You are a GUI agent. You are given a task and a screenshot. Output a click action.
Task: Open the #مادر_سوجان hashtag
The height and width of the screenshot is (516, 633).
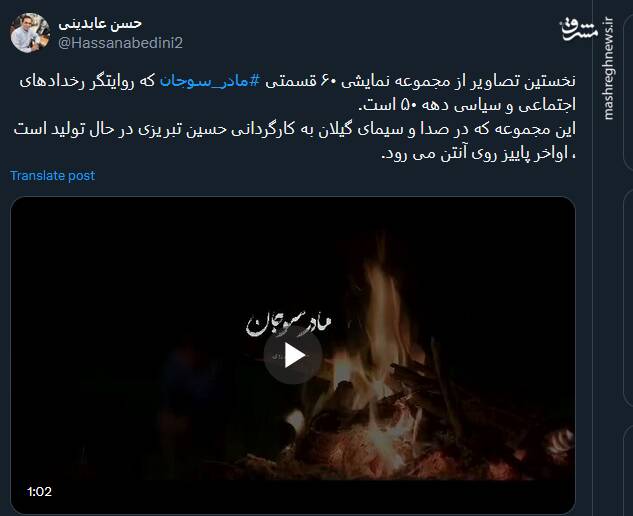point(210,81)
